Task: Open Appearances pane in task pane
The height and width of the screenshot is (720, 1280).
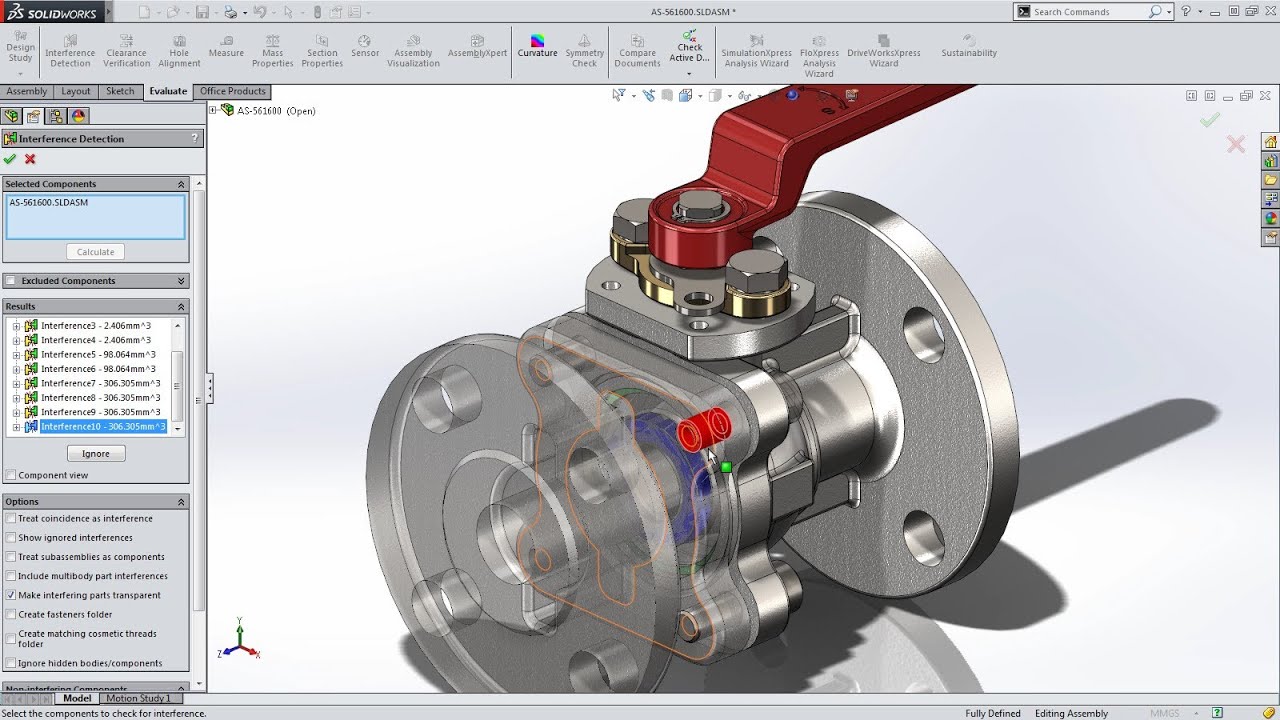Action: pyautogui.click(x=1271, y=218)
